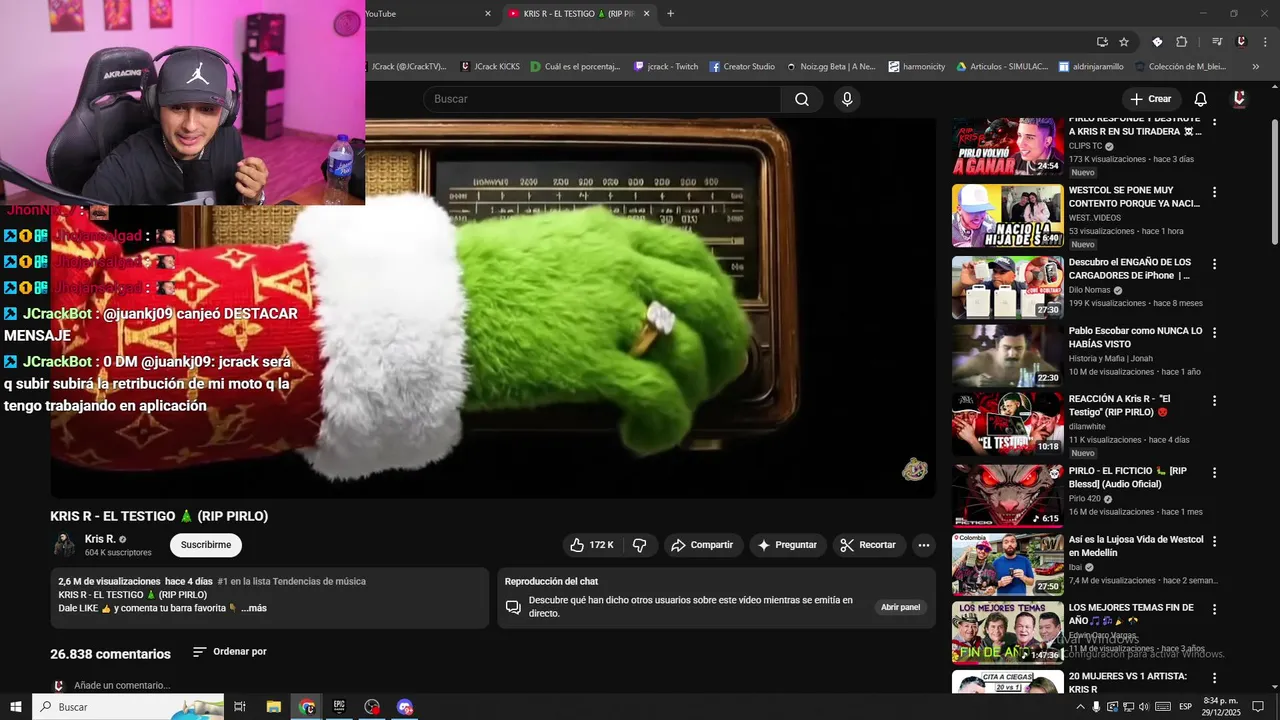Click the Recortar clip button
This screenshot has height=720, width=1280.
click(868, 545)
